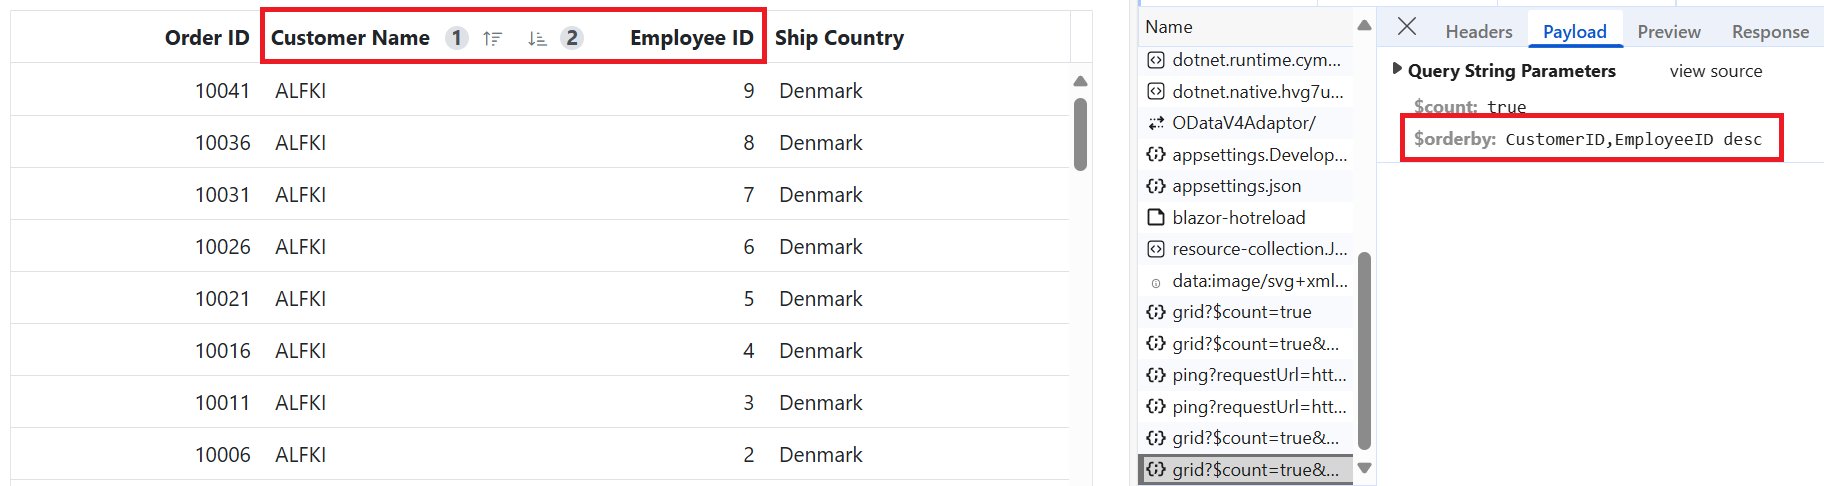Viewport: 1824px width, 486px height.
Task: Click the ascending sort icon on Customer Name
Action: tap(492, 39)
